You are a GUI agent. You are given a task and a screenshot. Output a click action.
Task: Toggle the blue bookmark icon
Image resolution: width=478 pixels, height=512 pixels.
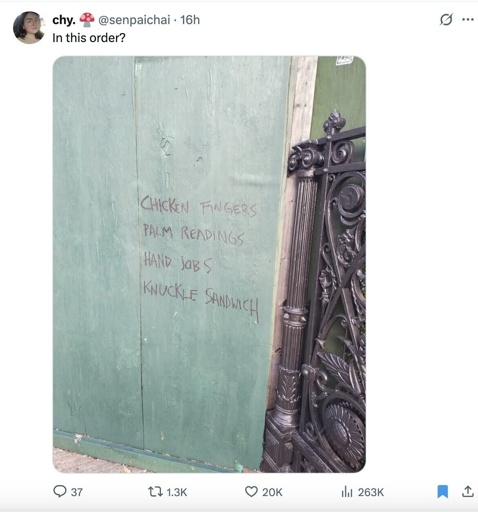[x=443, y=492]
